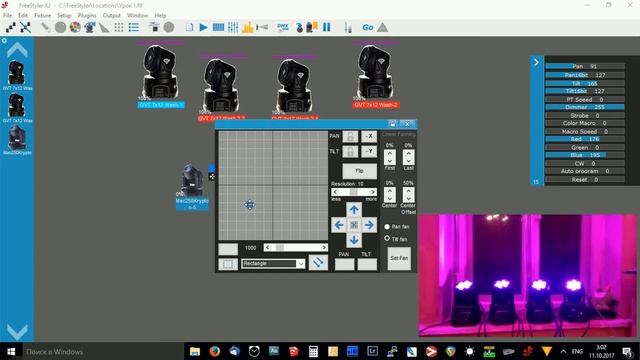Click the -Y invert tilt button

coord(369,151)
